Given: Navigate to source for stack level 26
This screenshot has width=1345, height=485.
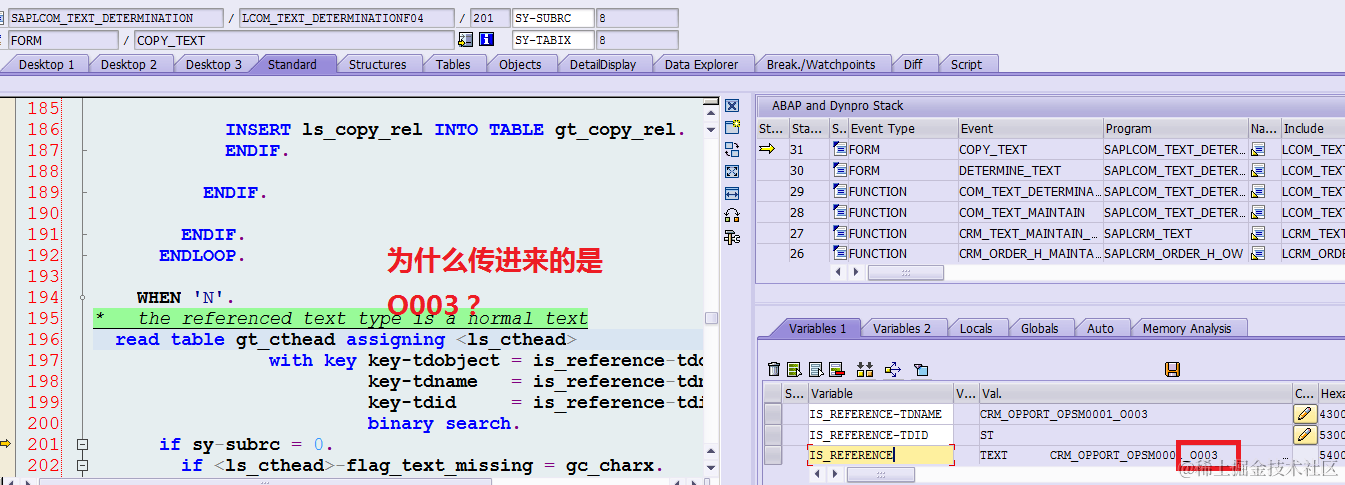Looking at the screenshot, I should 1258,254.
